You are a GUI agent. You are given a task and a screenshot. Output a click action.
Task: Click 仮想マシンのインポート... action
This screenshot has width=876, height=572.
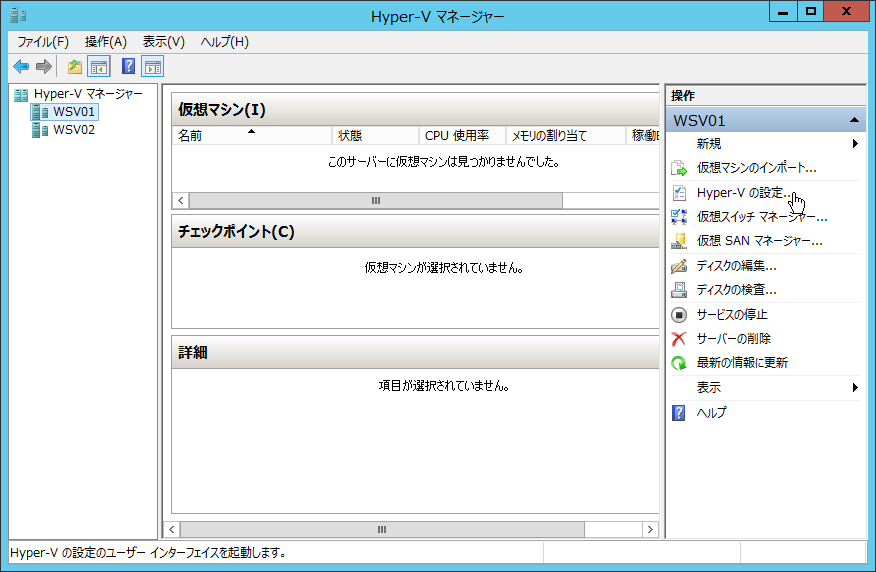(756, 168)
